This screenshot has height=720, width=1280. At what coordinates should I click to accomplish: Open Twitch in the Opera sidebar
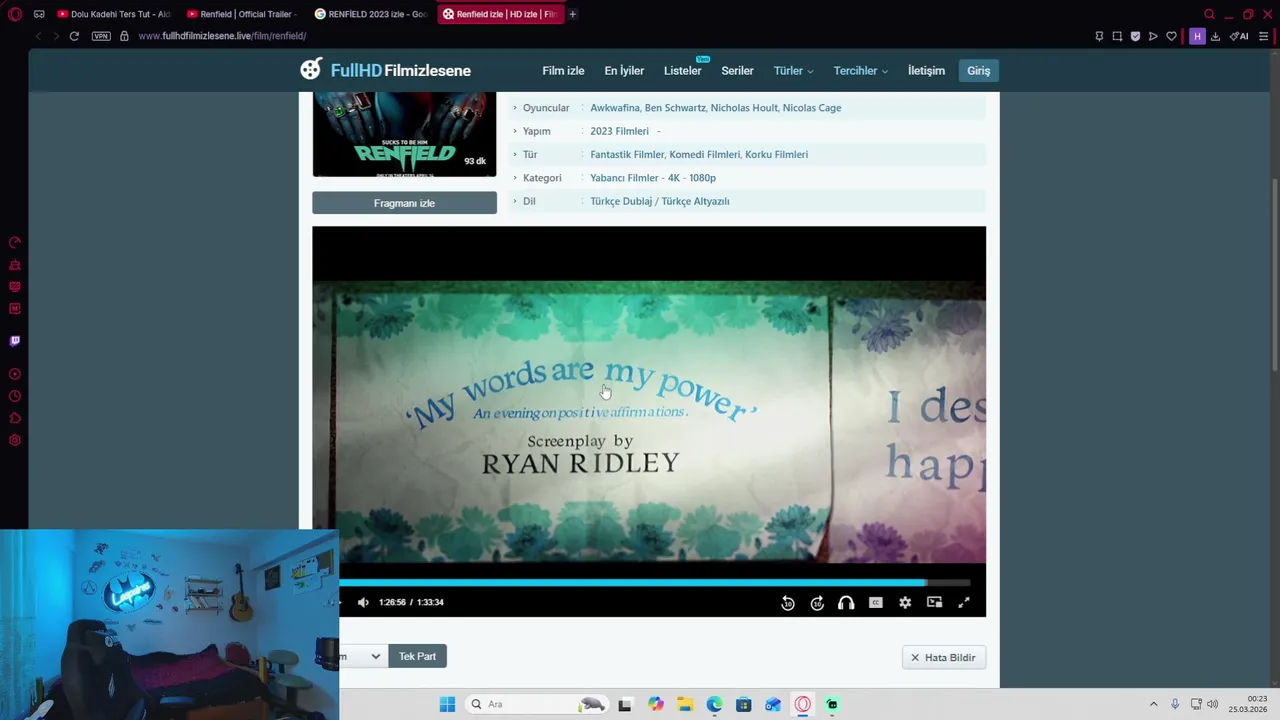tap(14, 341)
